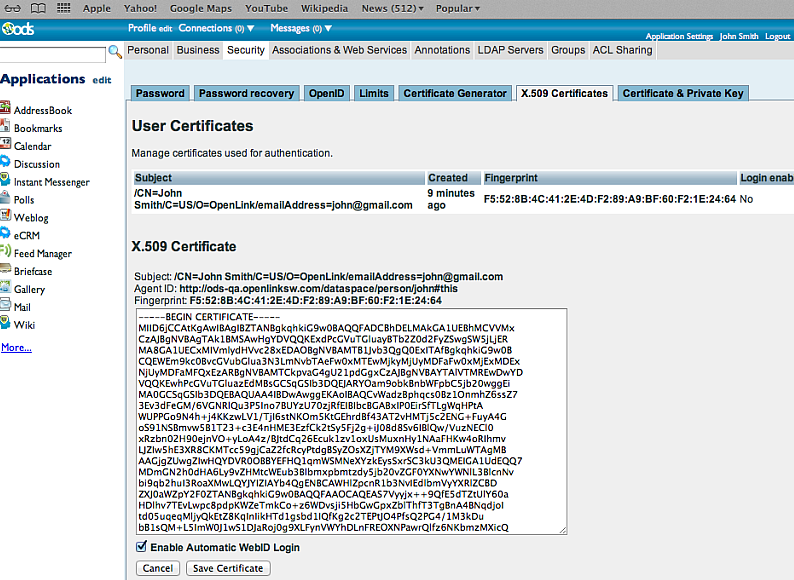Open the Calendar app icon

point(6,146)
